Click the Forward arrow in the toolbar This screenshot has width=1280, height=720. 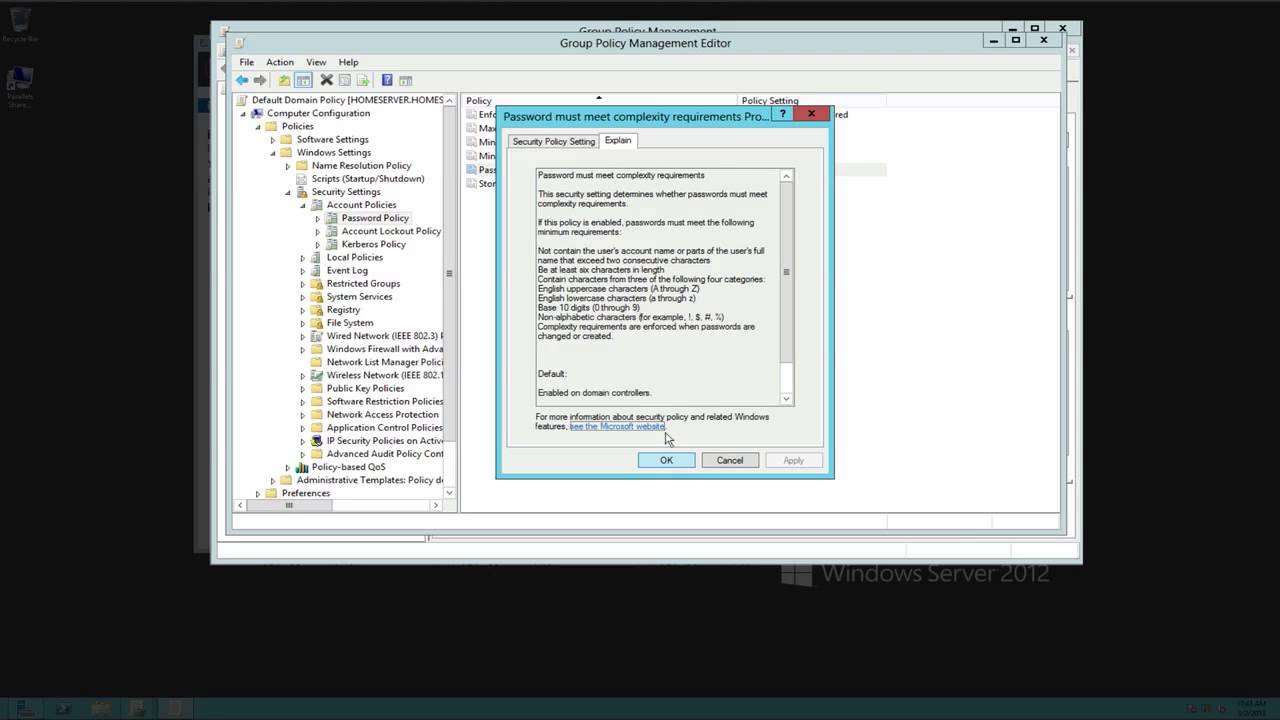260,80
